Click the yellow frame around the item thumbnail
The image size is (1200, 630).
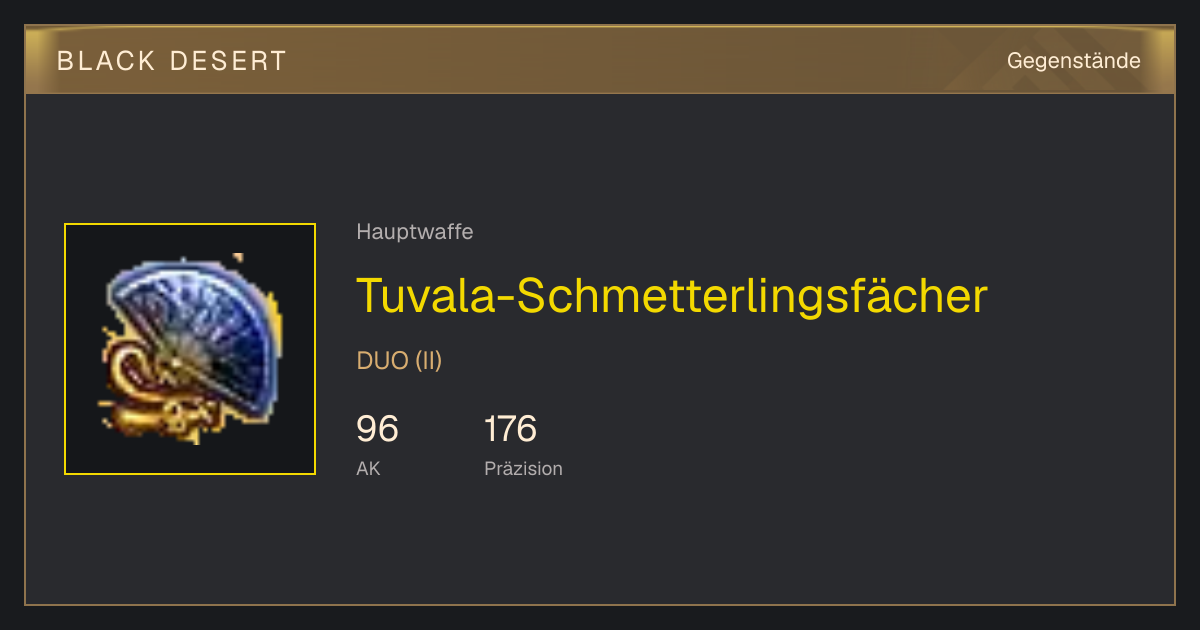click(x=190, y=349)
